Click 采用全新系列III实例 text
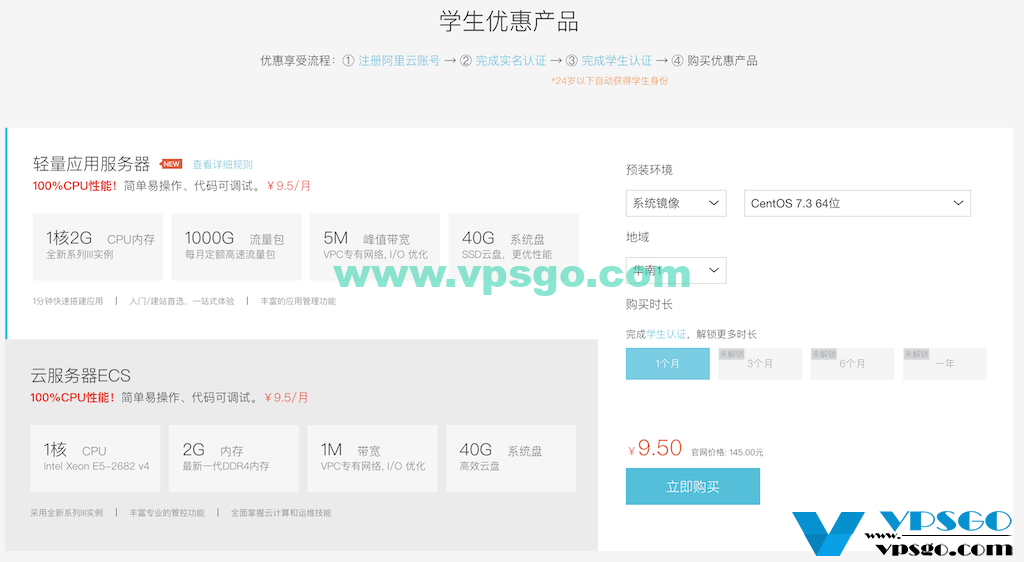This screenshot has width=1024, height=562. (67, 513)
